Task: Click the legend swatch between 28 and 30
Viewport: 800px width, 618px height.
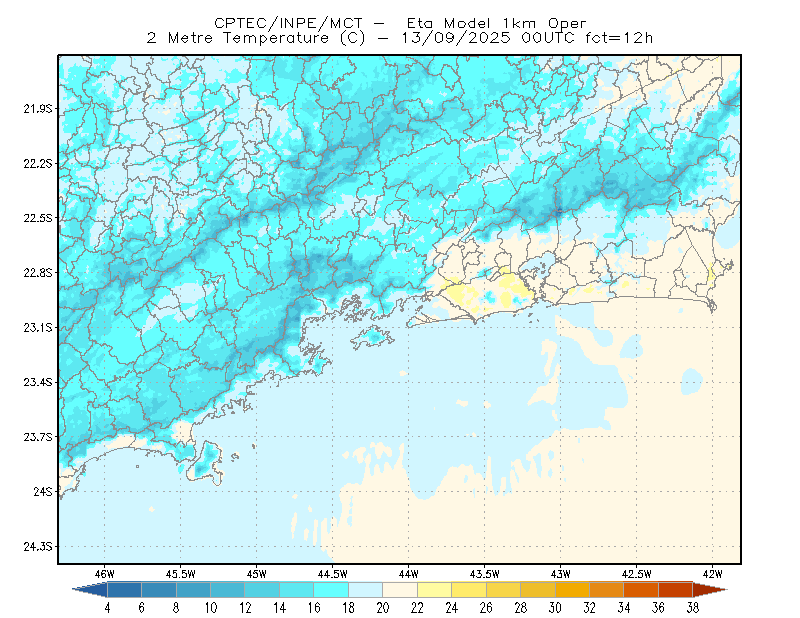Action: tap(538, 589)
